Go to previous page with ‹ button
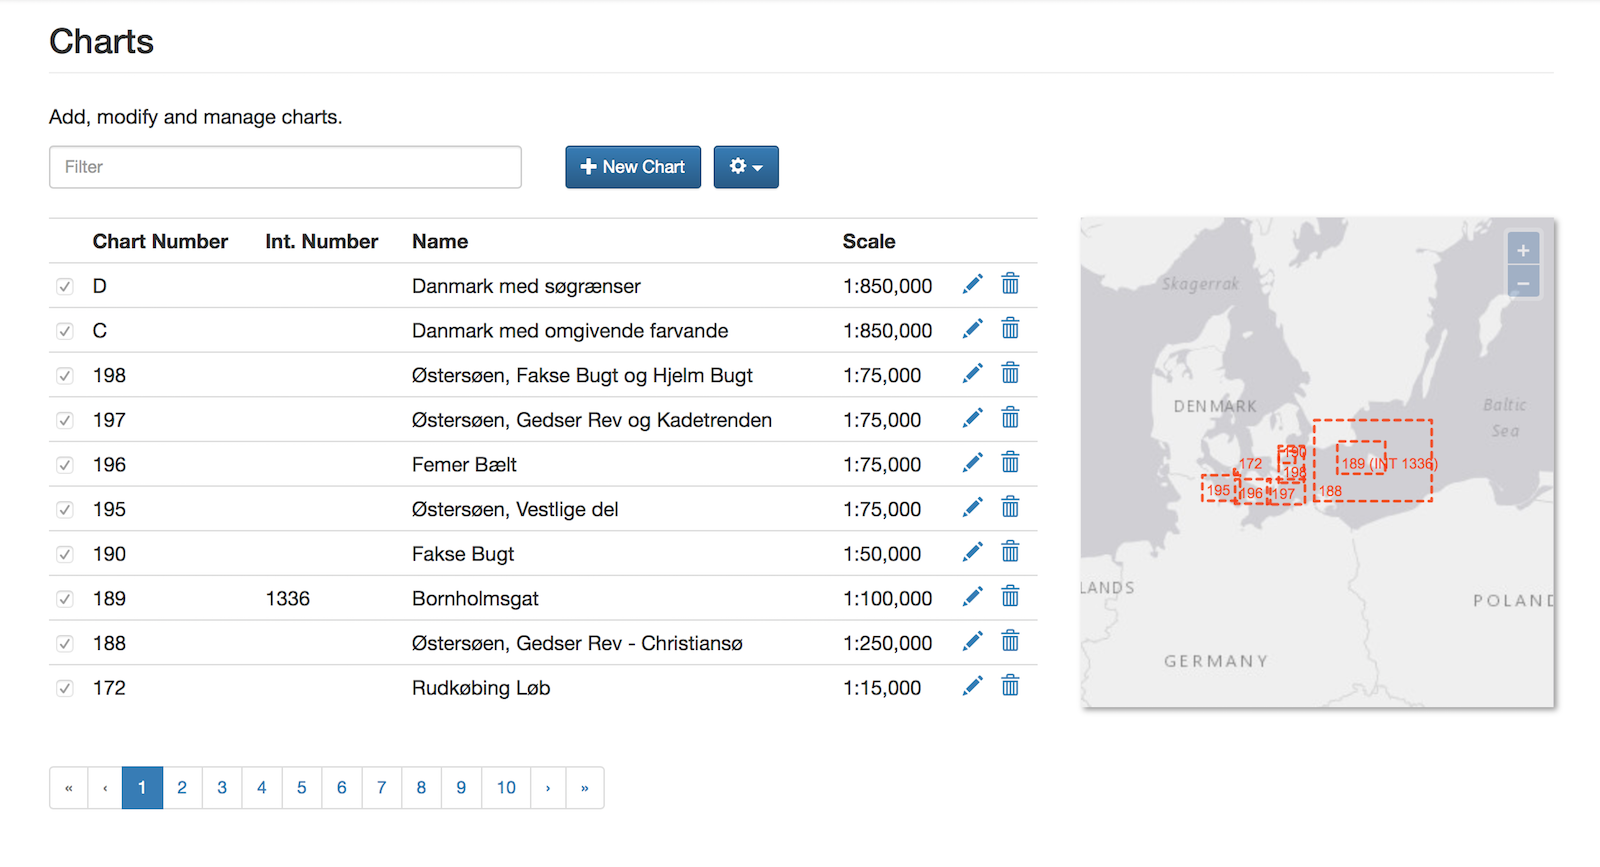Screen dimensions: 1600x867 [x=105, y=788]
